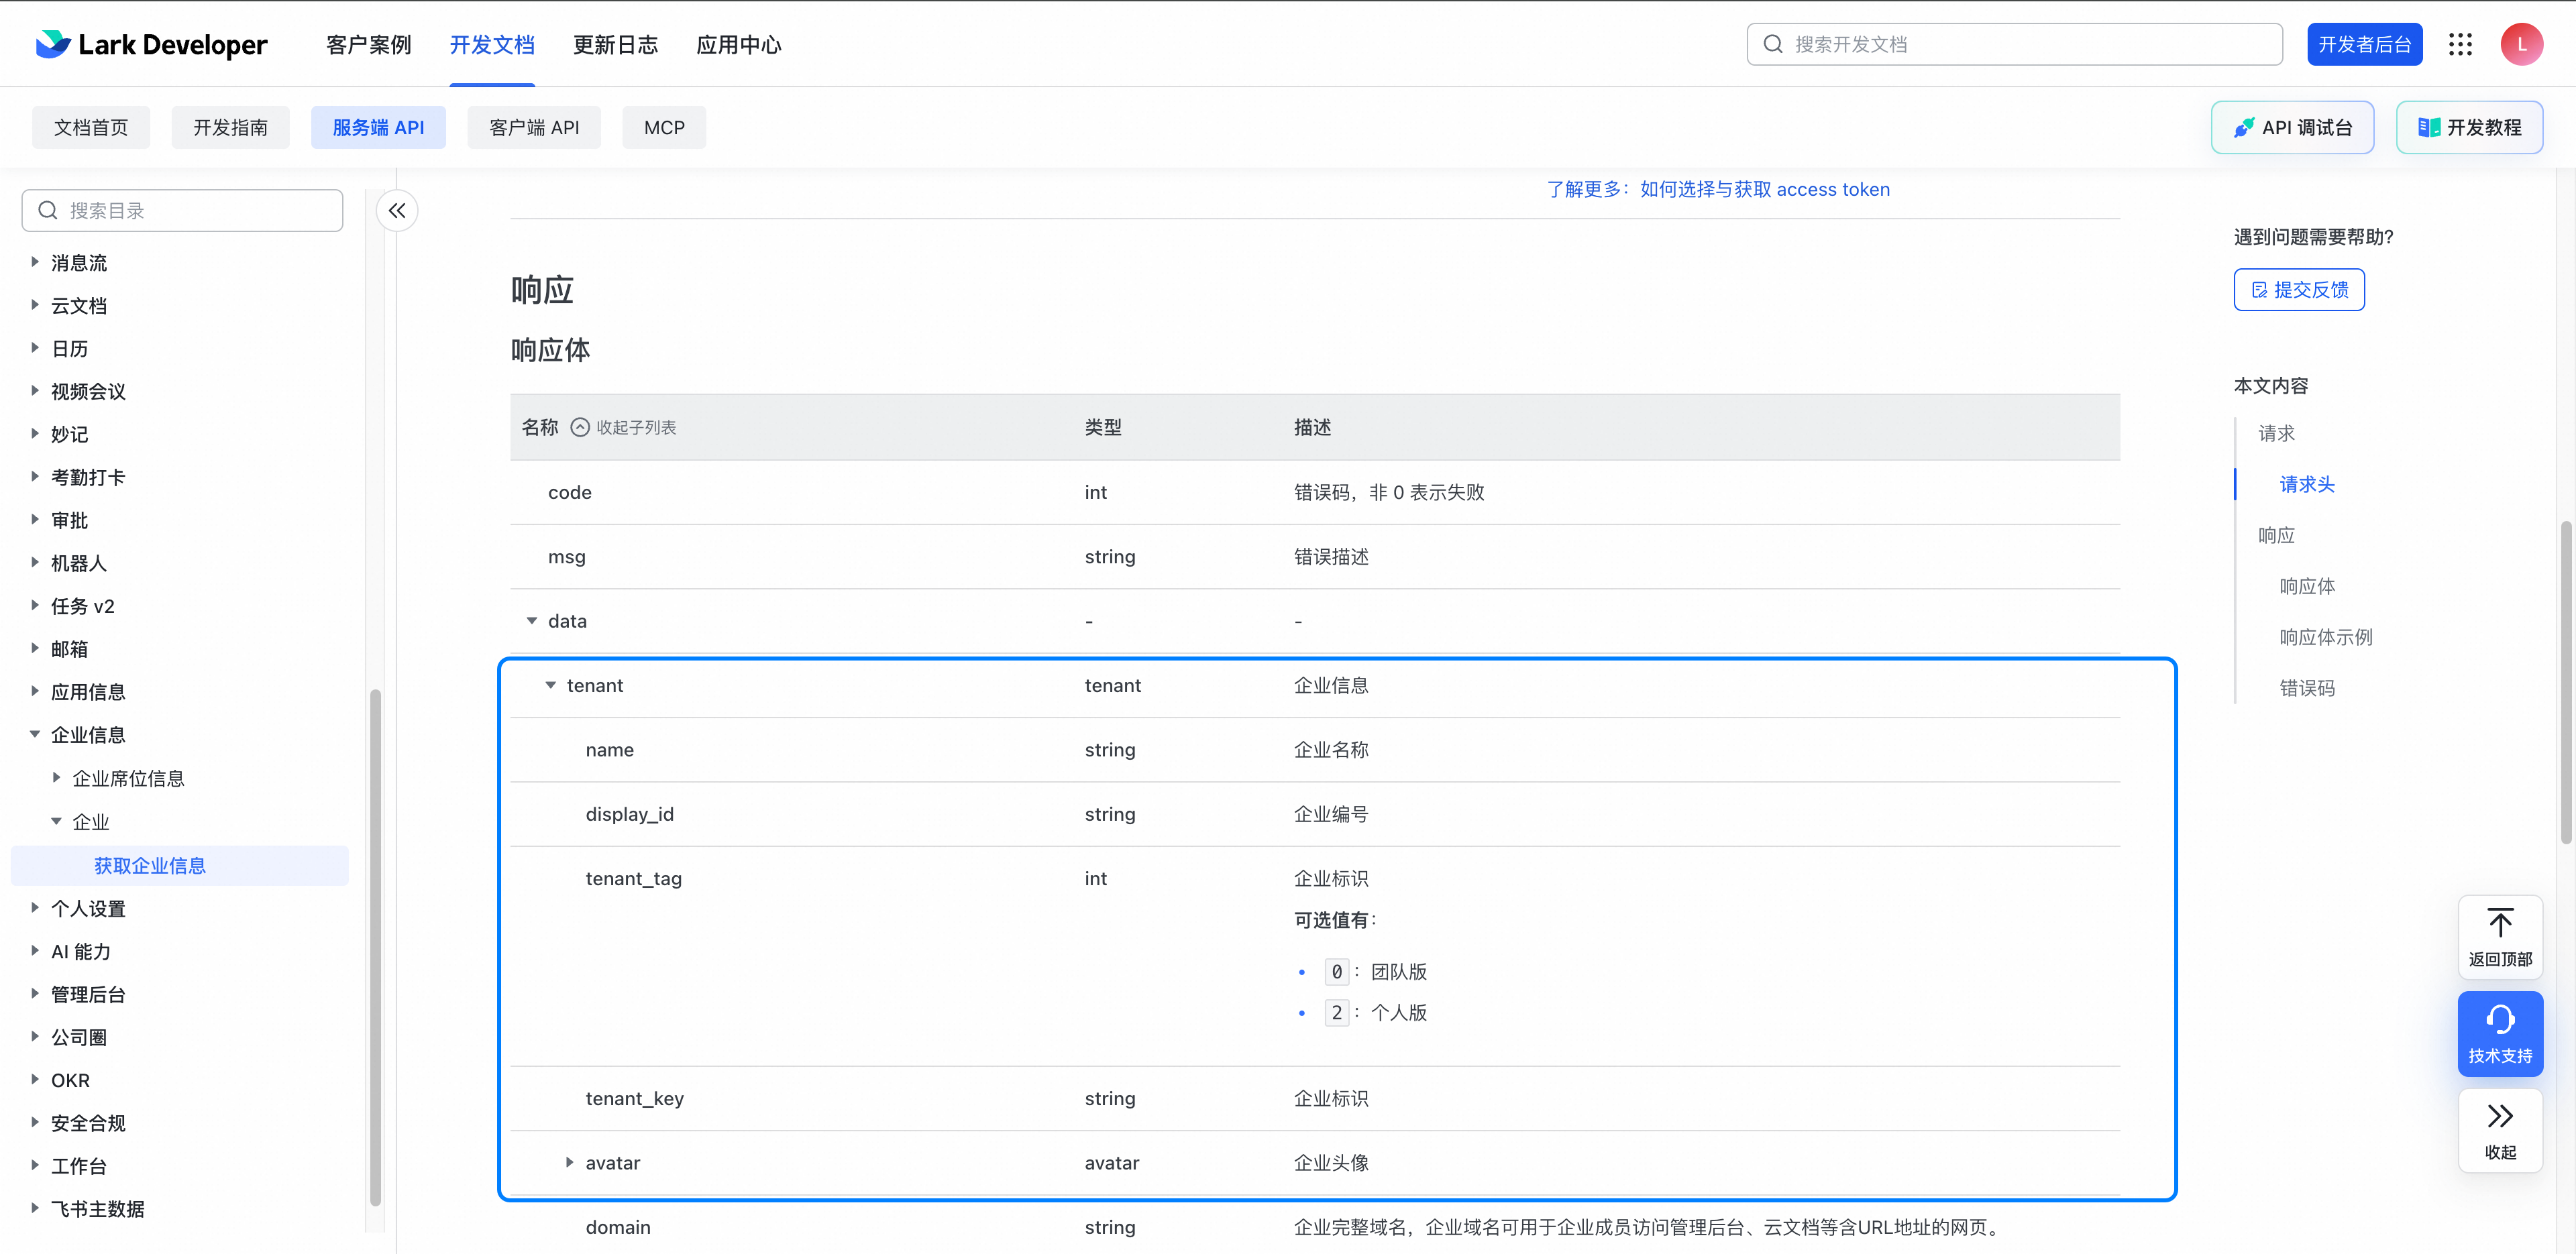Open the apps grid menu icon
This screenshot has width=2576, height=1254.
(2460, 45)
